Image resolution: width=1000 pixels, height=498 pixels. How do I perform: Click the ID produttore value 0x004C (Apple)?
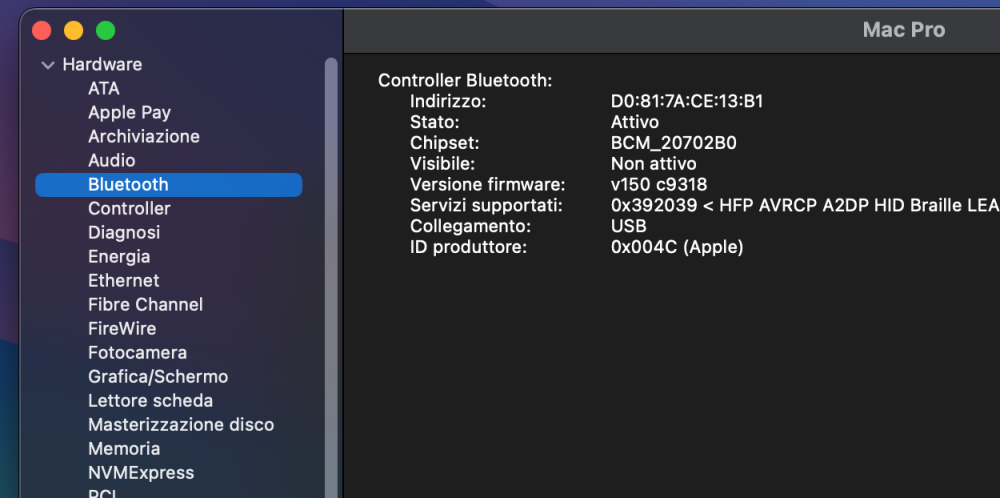click(677, 247)
